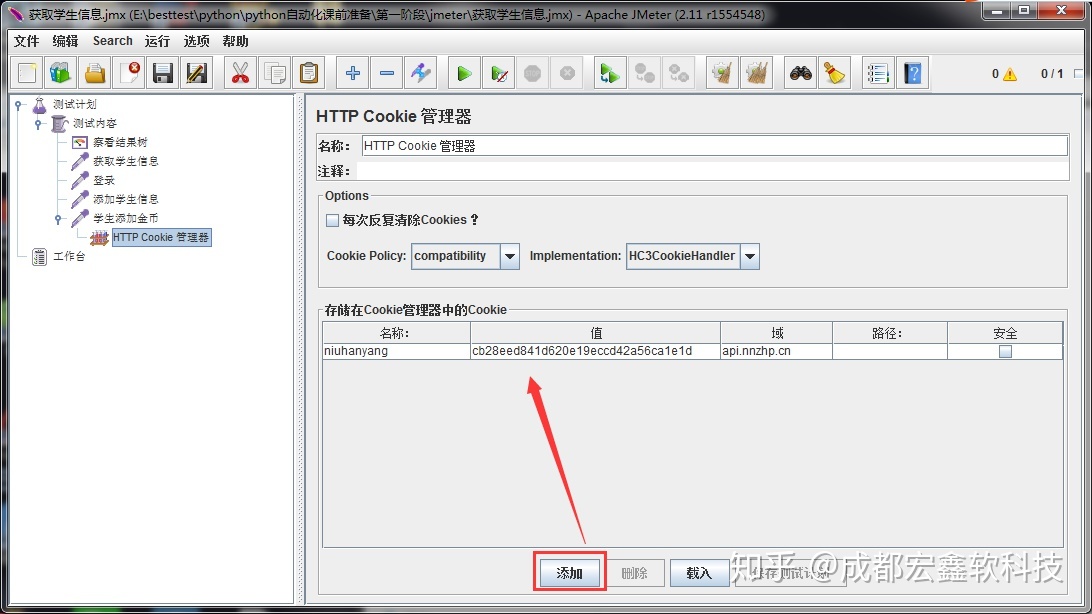The height and width of the screenshot is (614, 1092).
Task: Click the Paste clipboard icon
Action: click(x=309, y=73)
